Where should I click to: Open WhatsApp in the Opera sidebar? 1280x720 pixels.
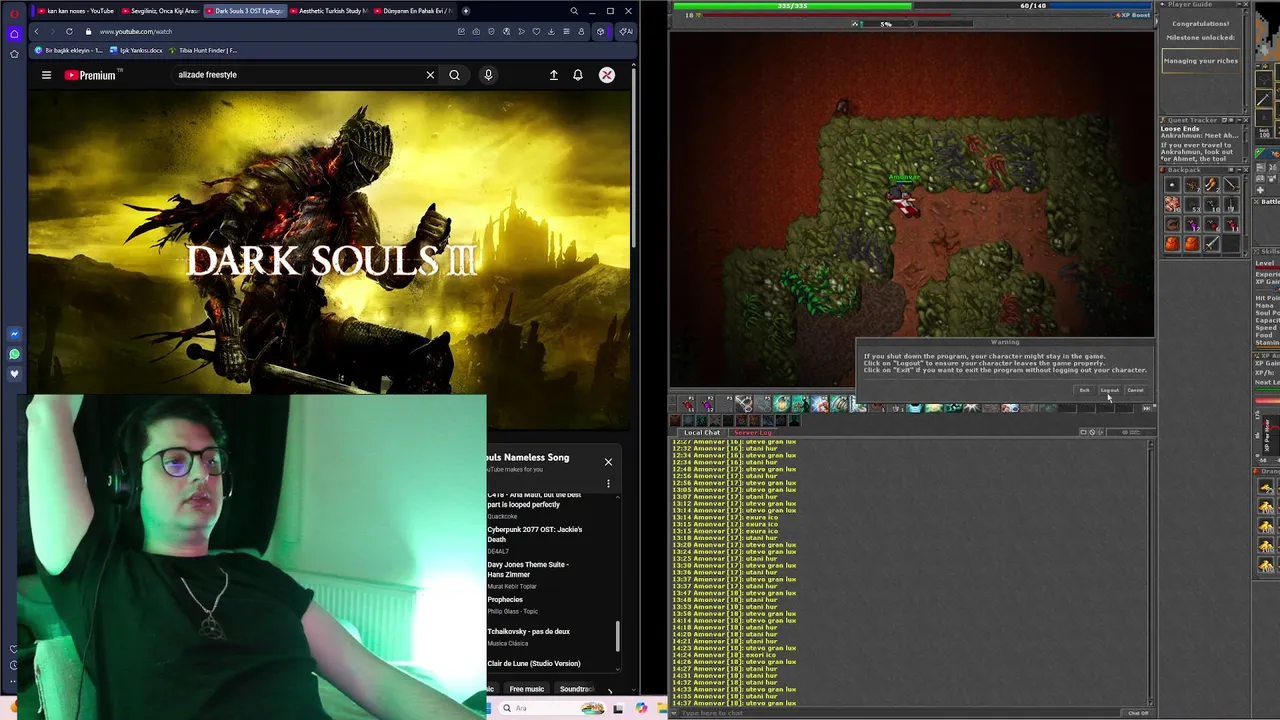pyautogui.click(x=14, y=354)
